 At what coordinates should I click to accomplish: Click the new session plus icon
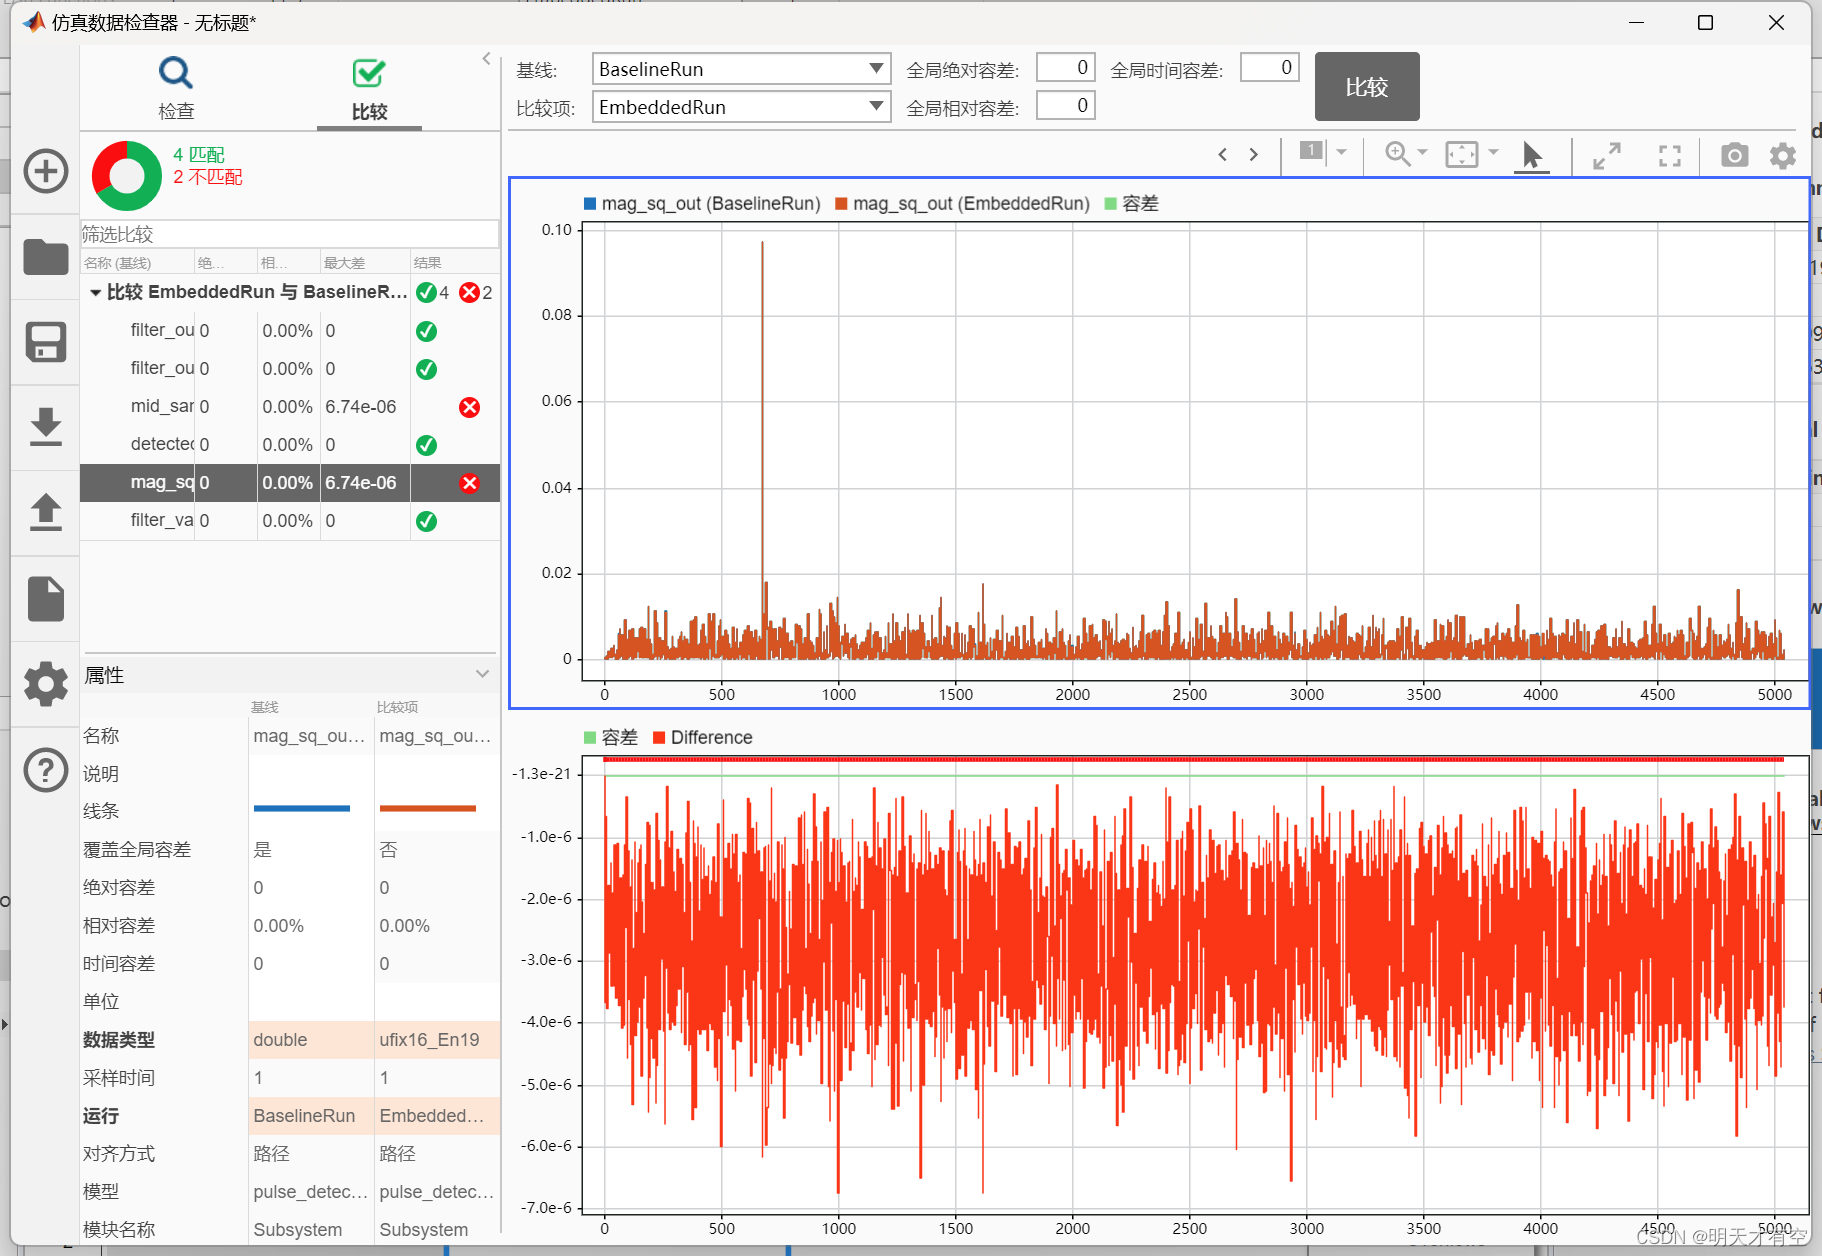click(x=46, y=171)
